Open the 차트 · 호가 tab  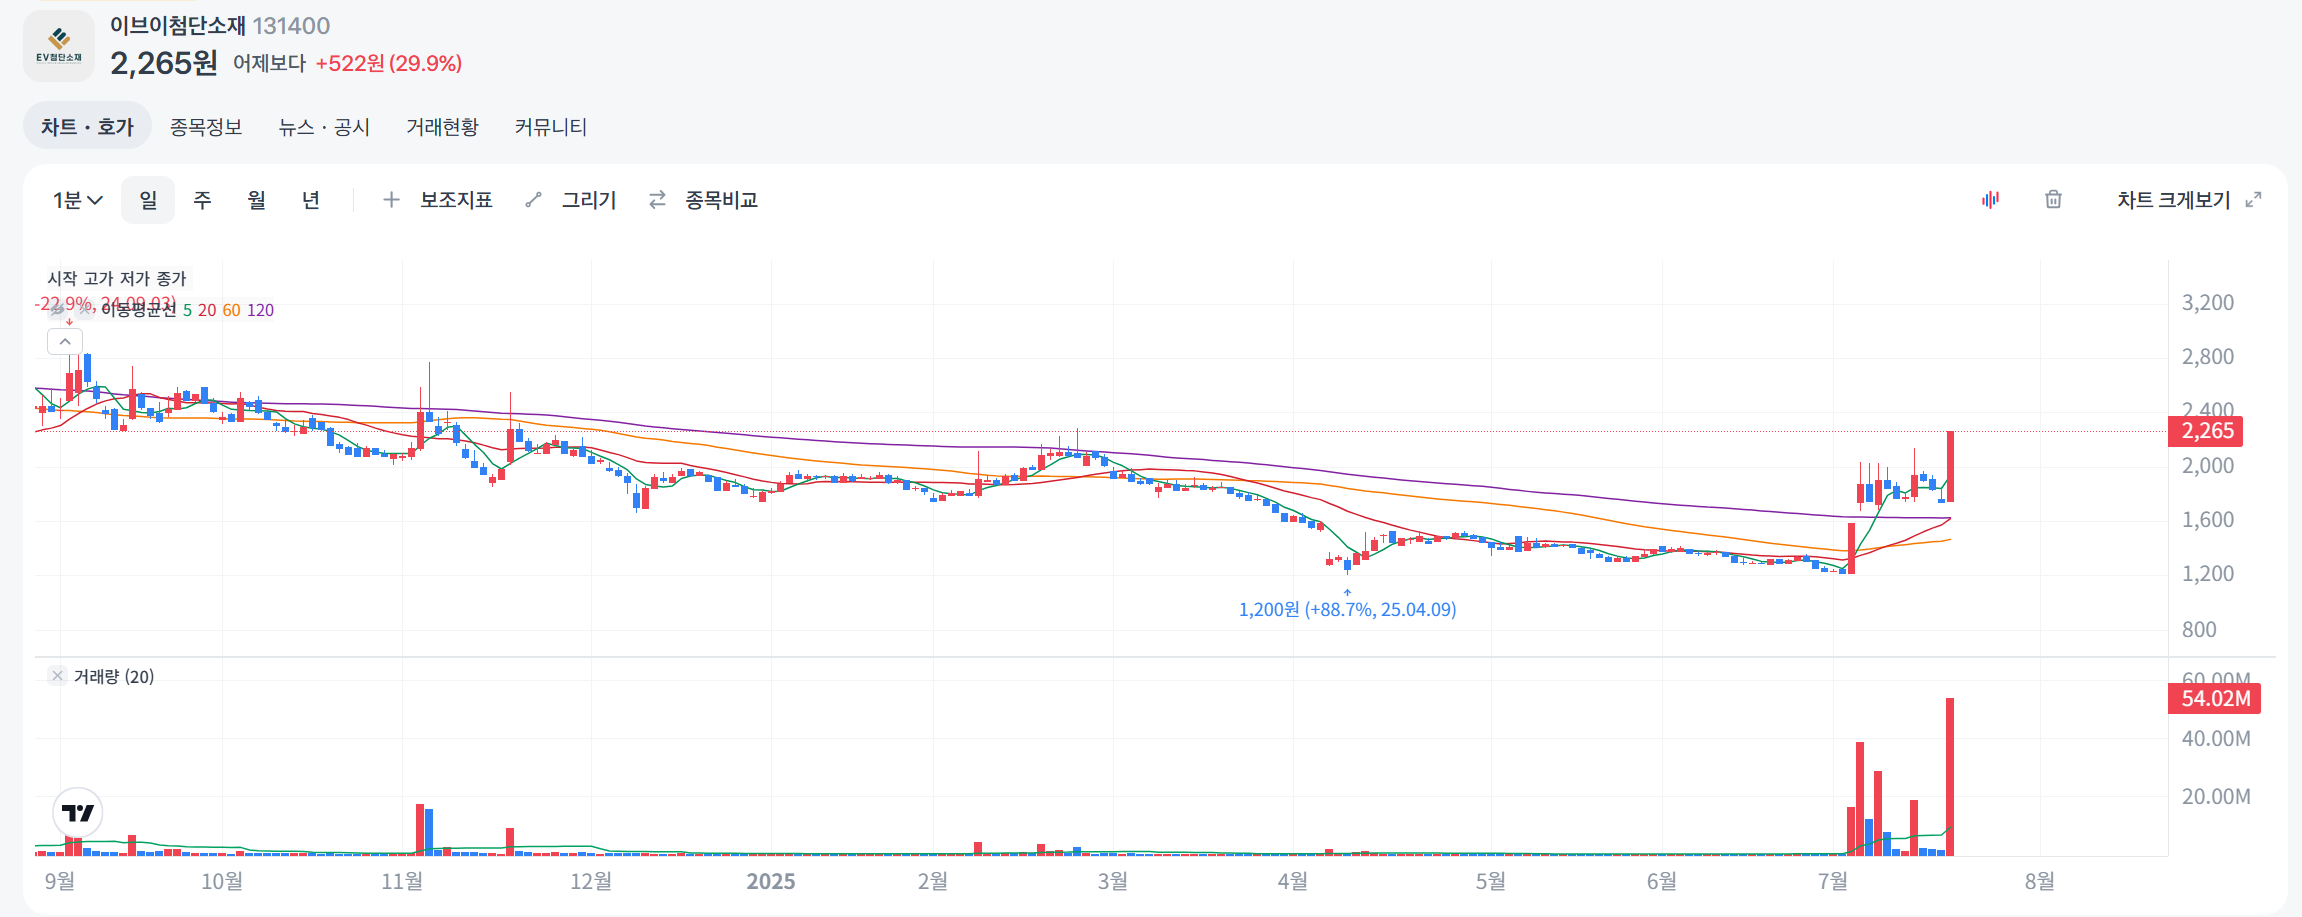tap(87, 126)
